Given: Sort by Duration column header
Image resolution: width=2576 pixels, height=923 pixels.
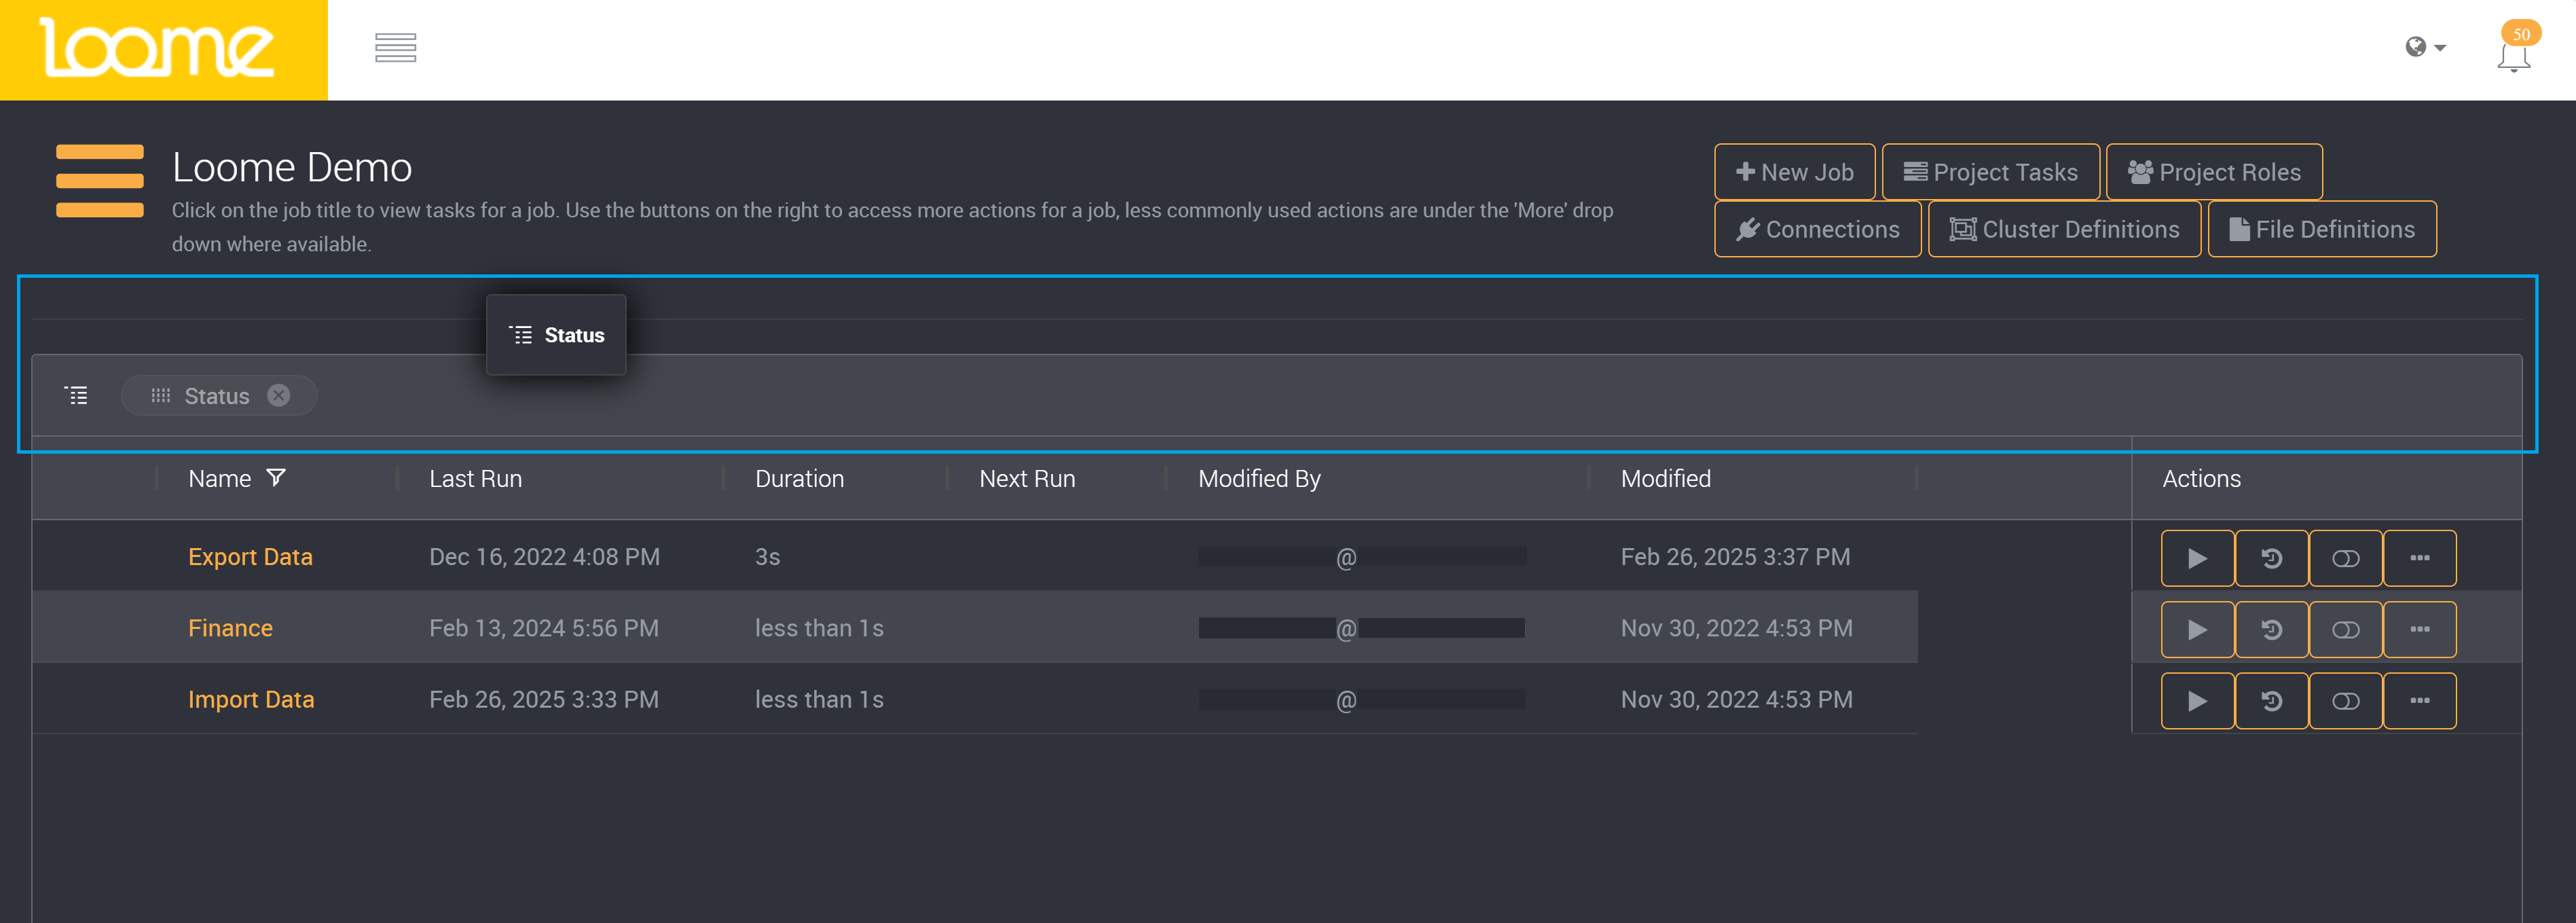Looking at the screenshot, I should coord(799,479).
